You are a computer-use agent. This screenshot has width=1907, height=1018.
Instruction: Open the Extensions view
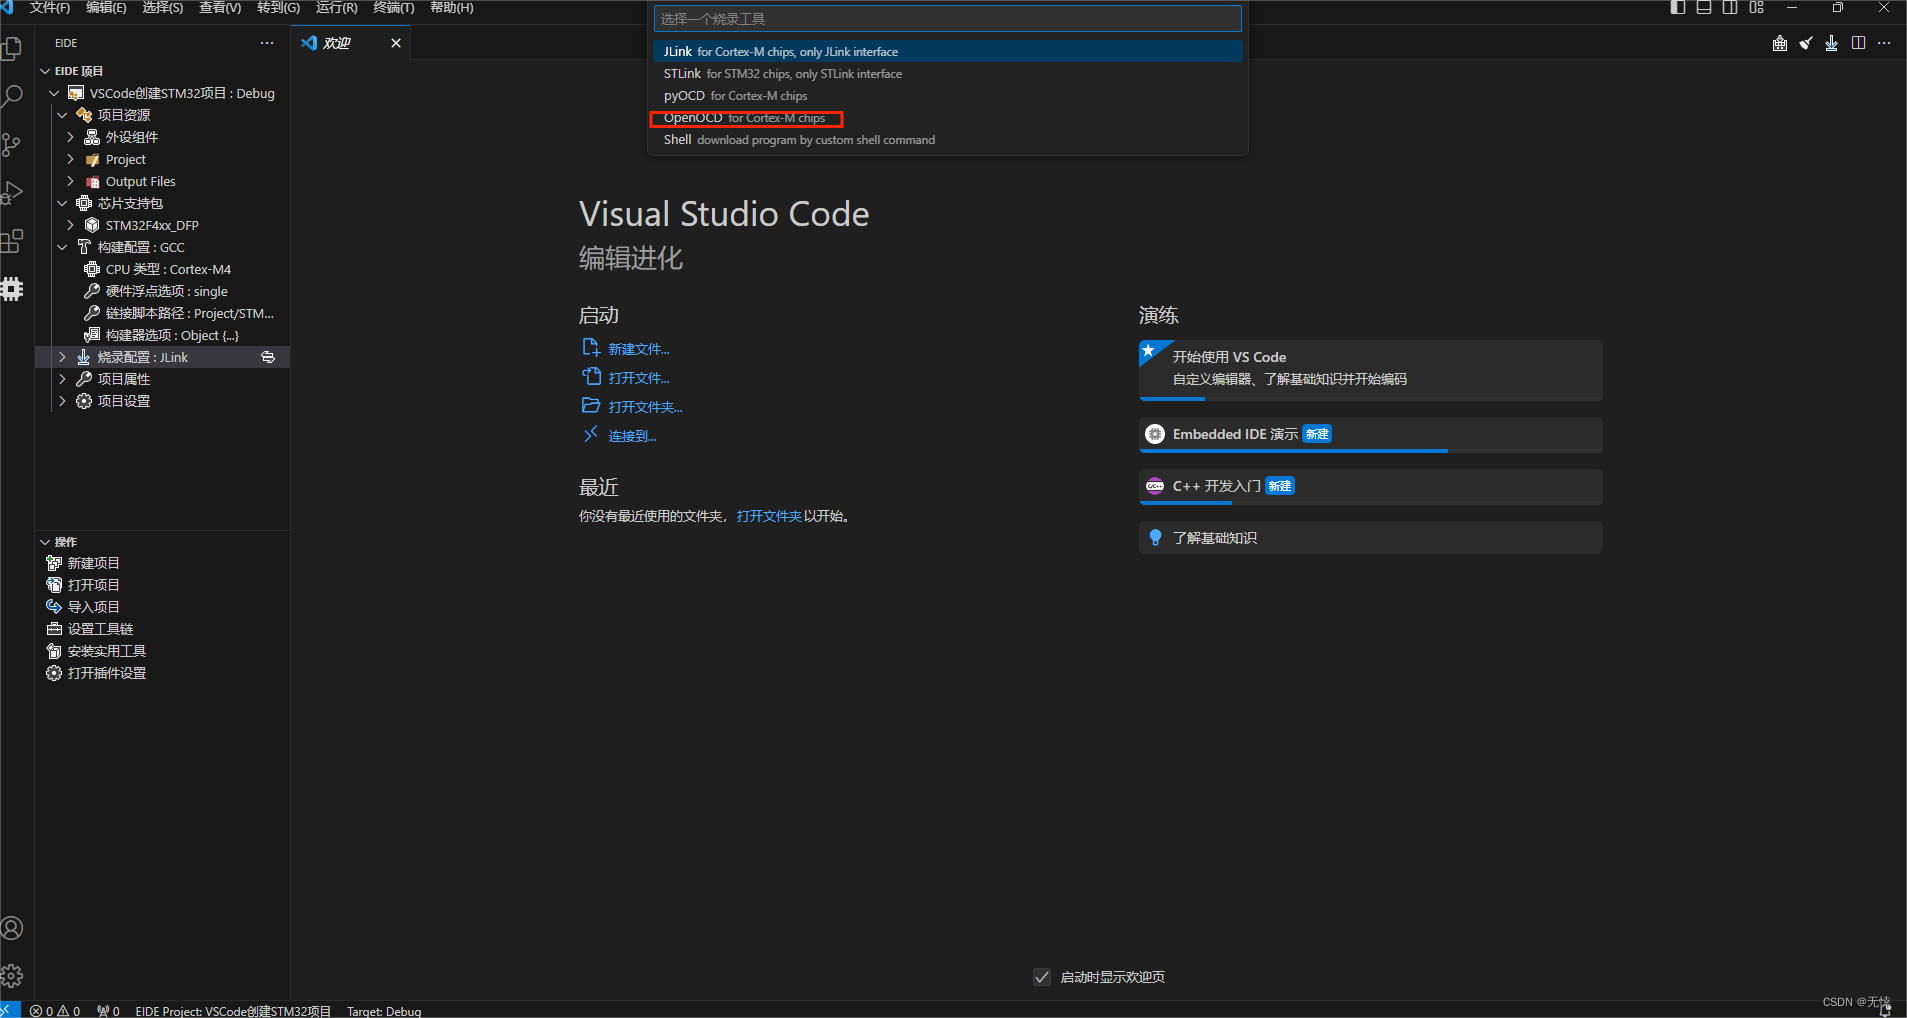(x=12, y=241)
